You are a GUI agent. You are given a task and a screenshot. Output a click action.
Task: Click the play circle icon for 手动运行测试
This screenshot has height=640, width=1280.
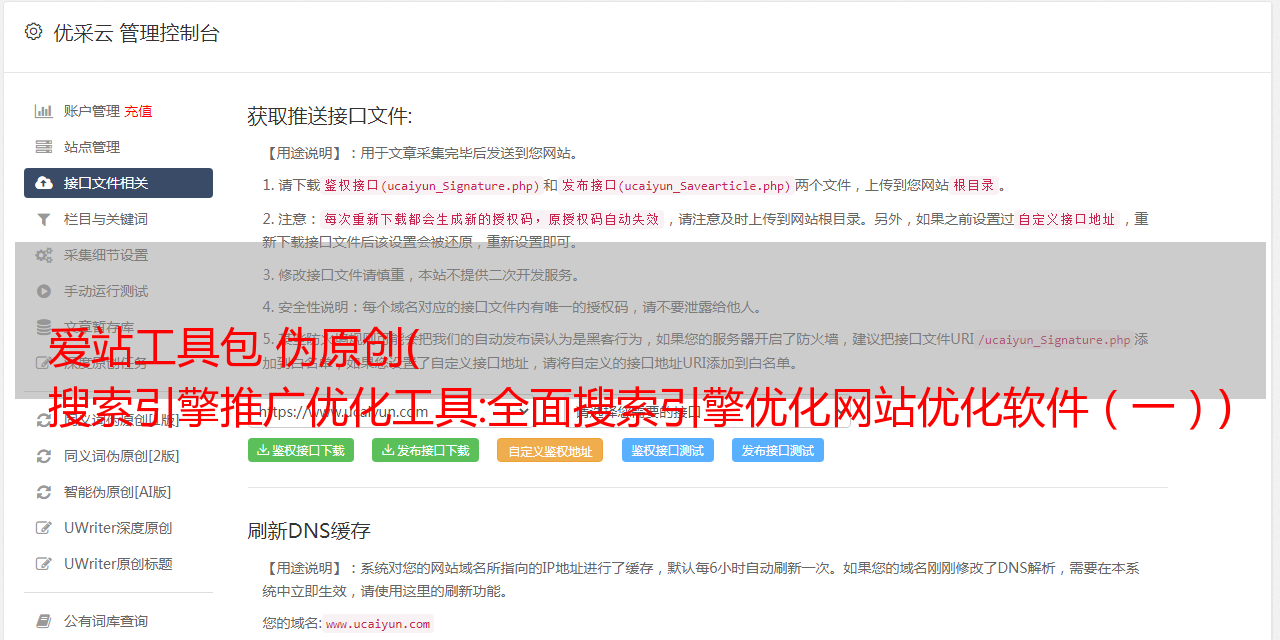(x=44, y=291)
